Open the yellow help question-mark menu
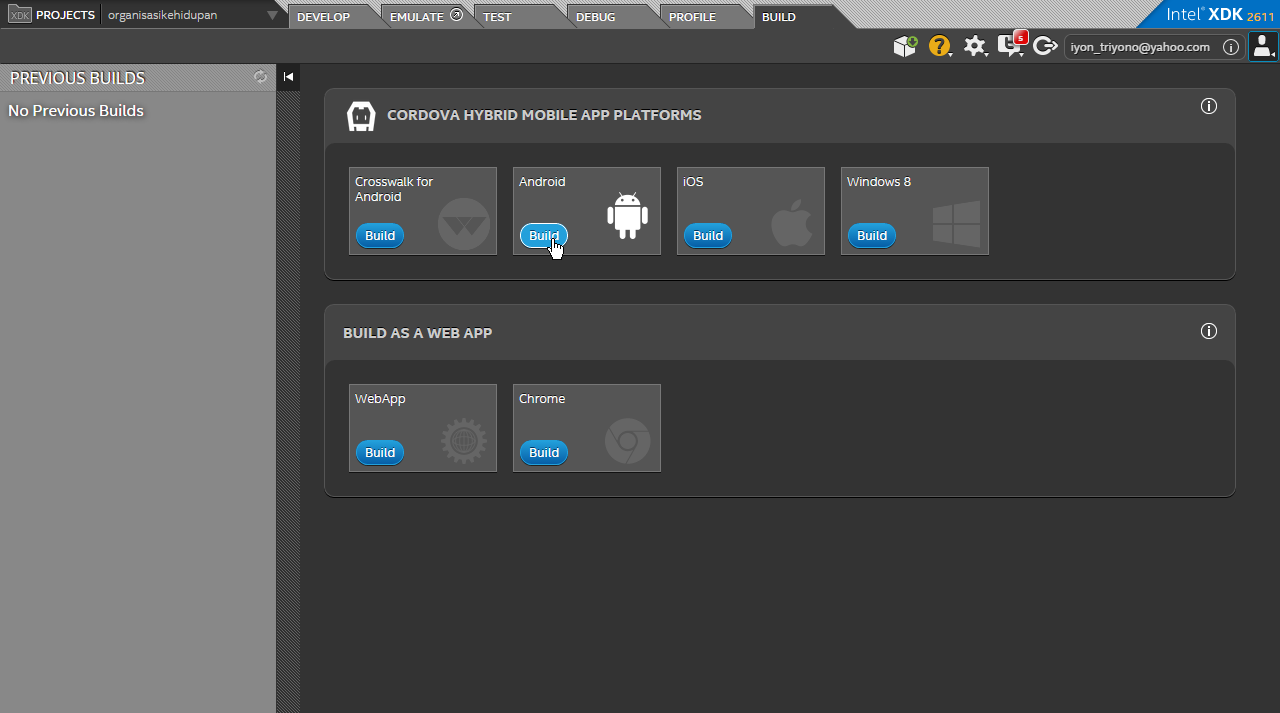This screenshot has height=713, width=1280. pos(940,46)
